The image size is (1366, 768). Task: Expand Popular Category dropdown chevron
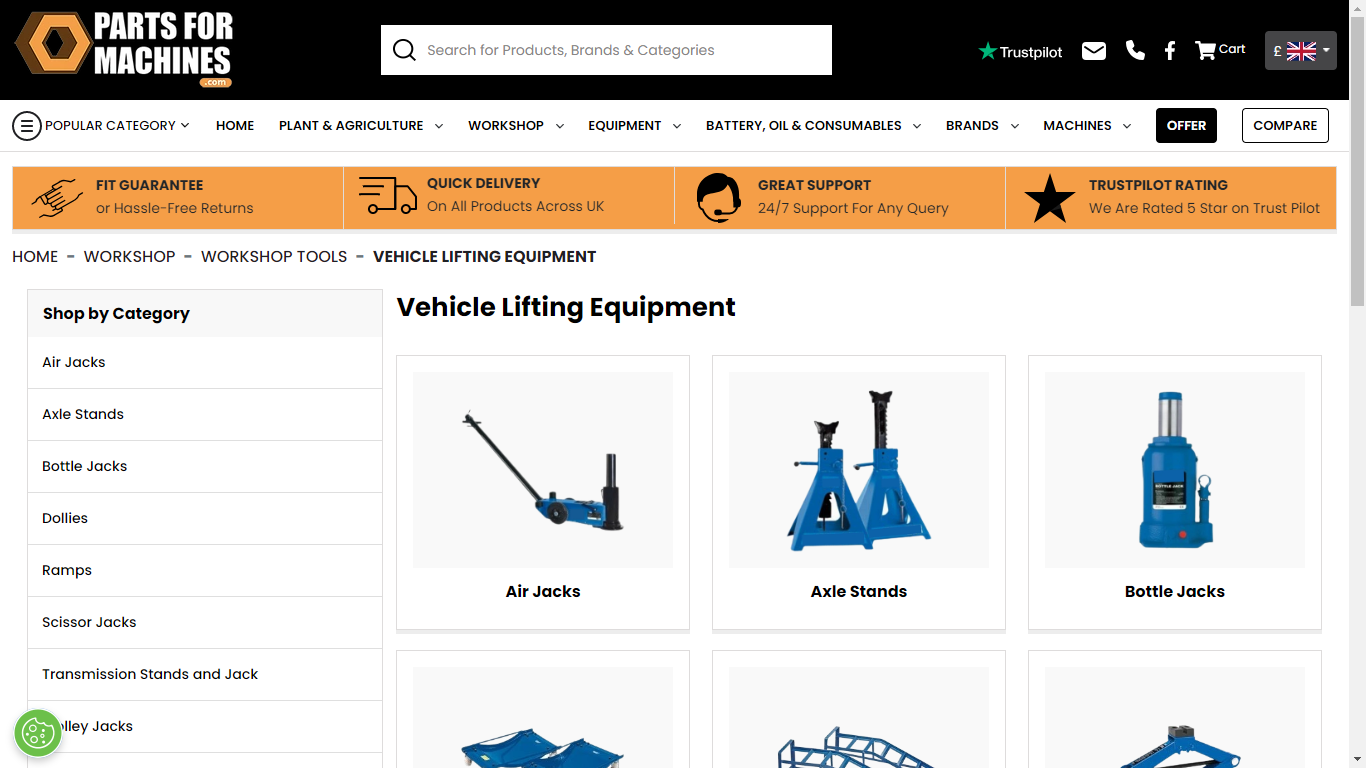(185, 125)
